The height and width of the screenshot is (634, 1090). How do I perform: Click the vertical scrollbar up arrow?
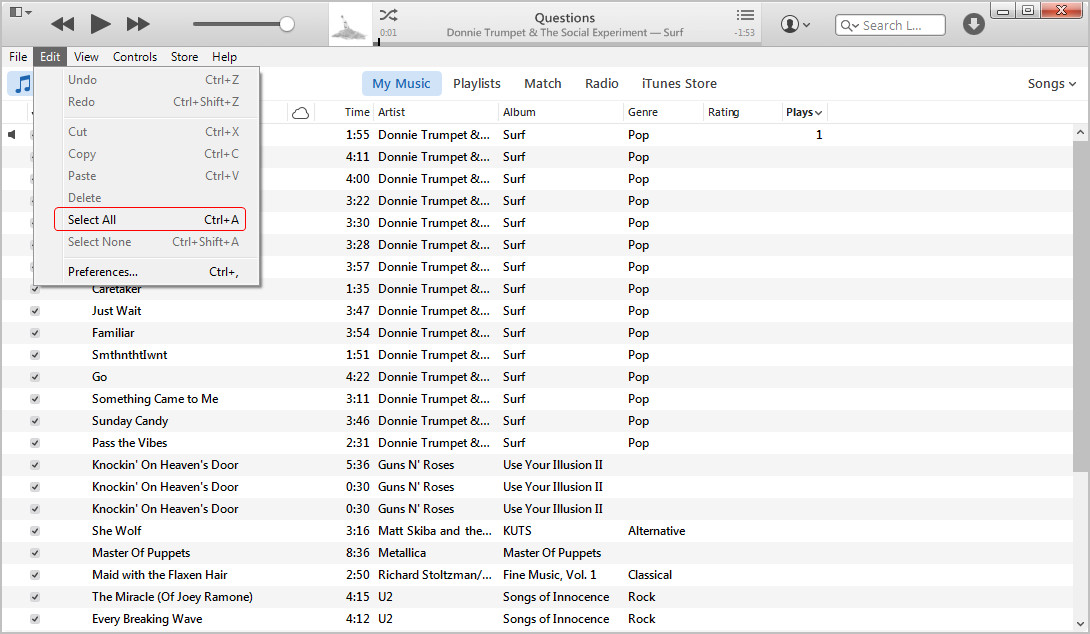click(1080, 132)
